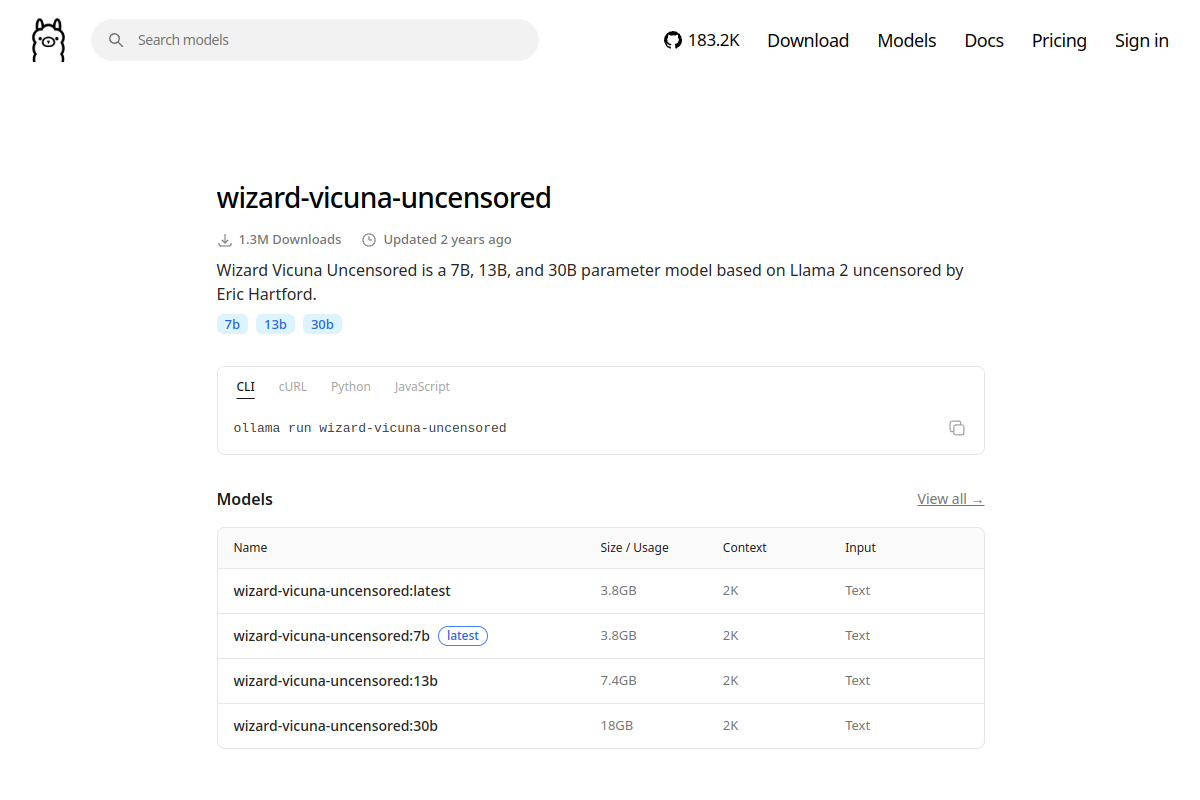Go to the Download page
1200x800 pixels.
click(808, 40)
